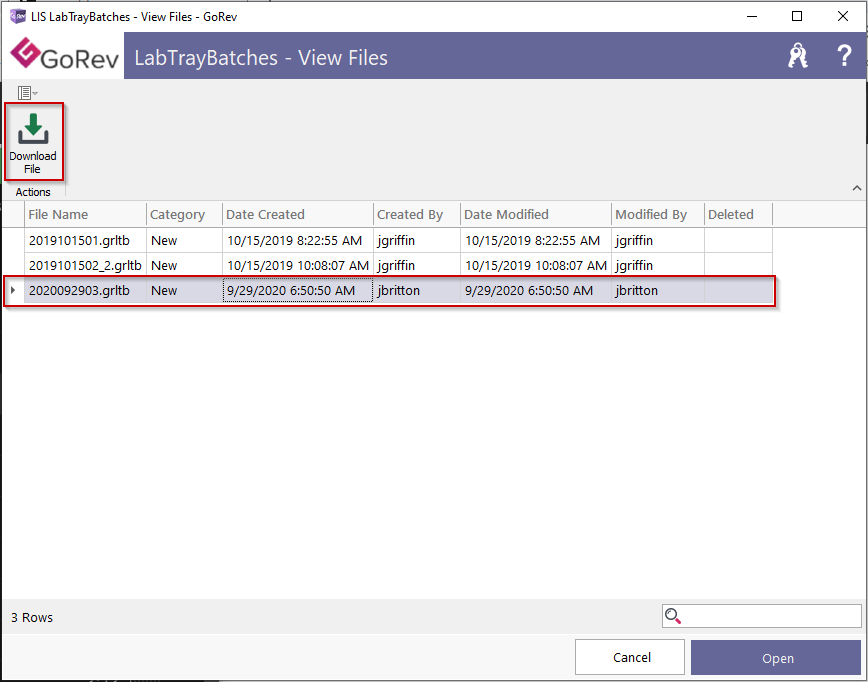
Task: Open help question mark icon
Action: coord(844,55)
